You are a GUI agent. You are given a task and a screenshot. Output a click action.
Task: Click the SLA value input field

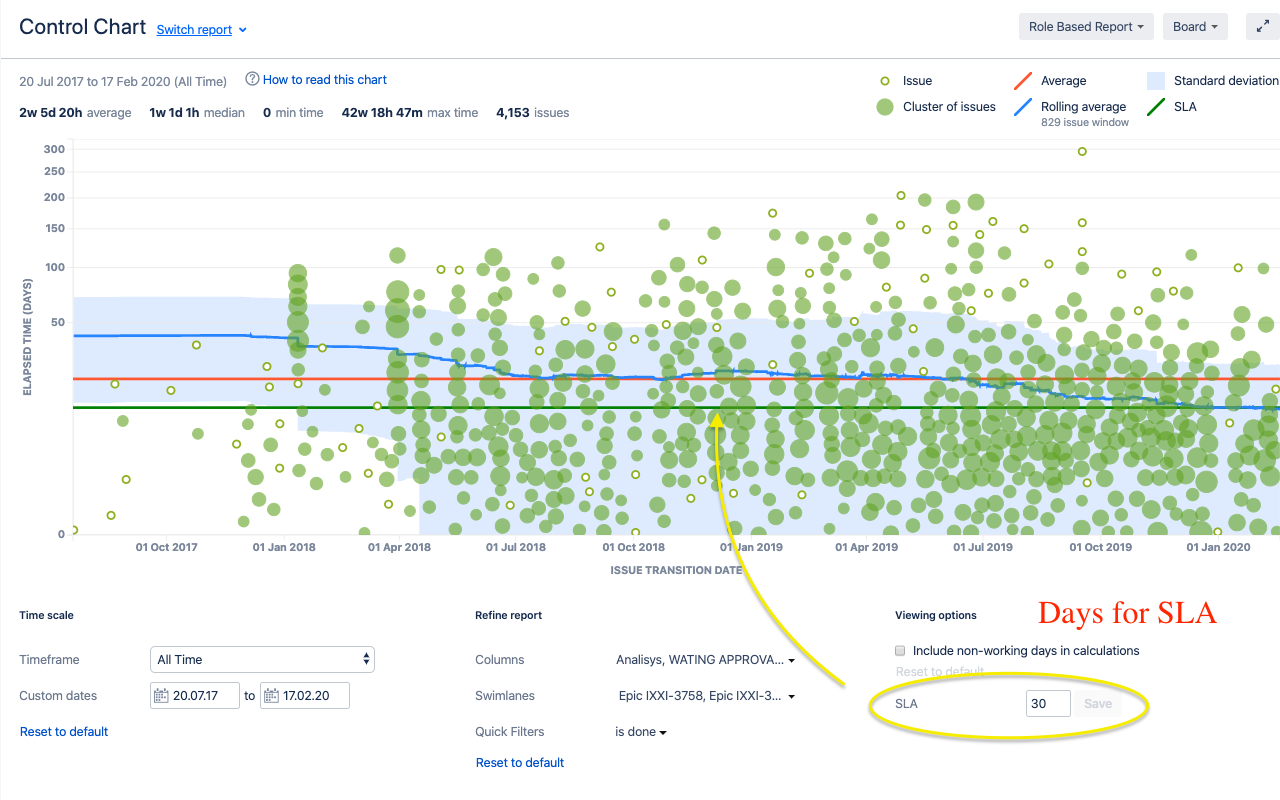tap(1047, 704)
